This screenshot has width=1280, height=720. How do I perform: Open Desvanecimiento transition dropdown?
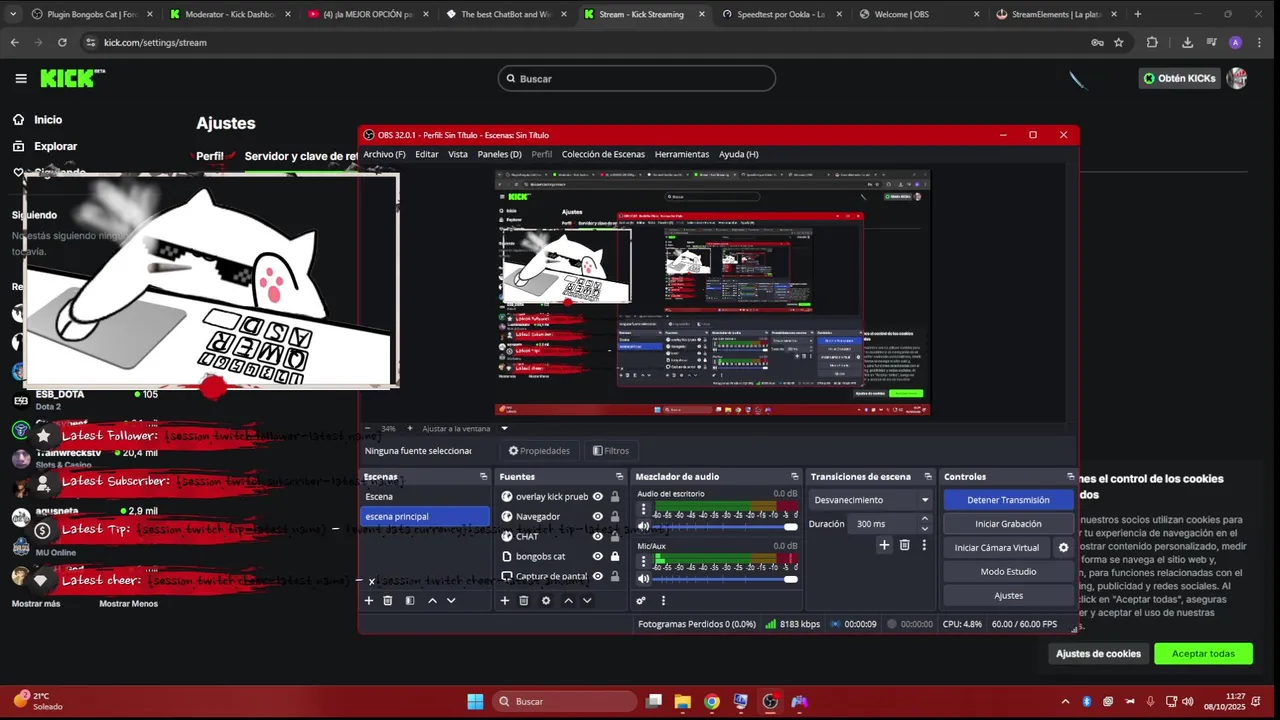871,500
